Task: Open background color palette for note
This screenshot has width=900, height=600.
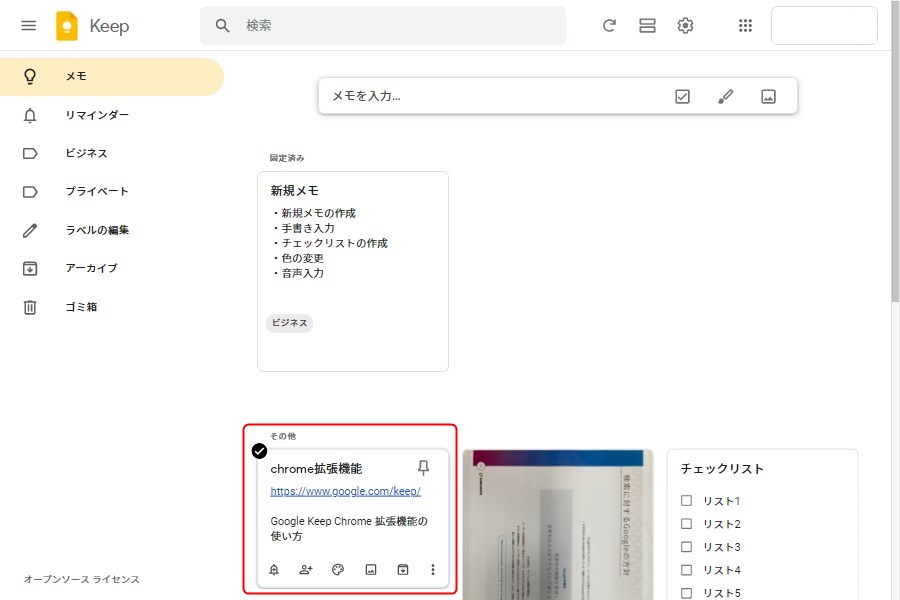Action: pos(338,570)
